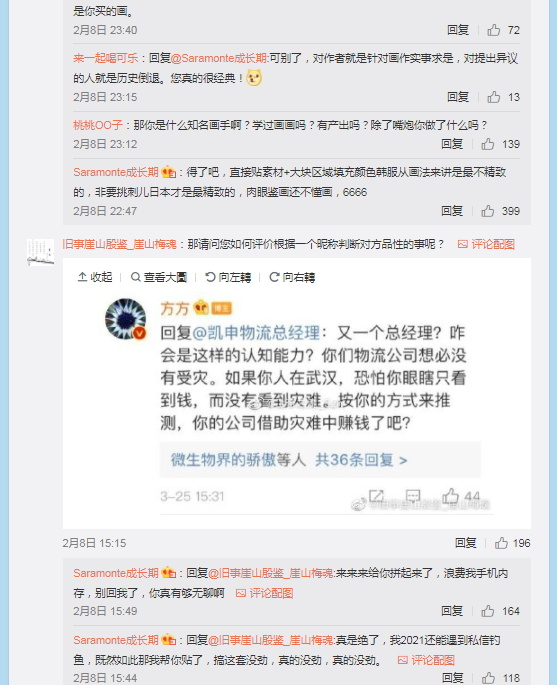
Task: Like the 2月8日 15:15 comment with 196 likes
Action: pyautogui.click(x=501, y=543)
